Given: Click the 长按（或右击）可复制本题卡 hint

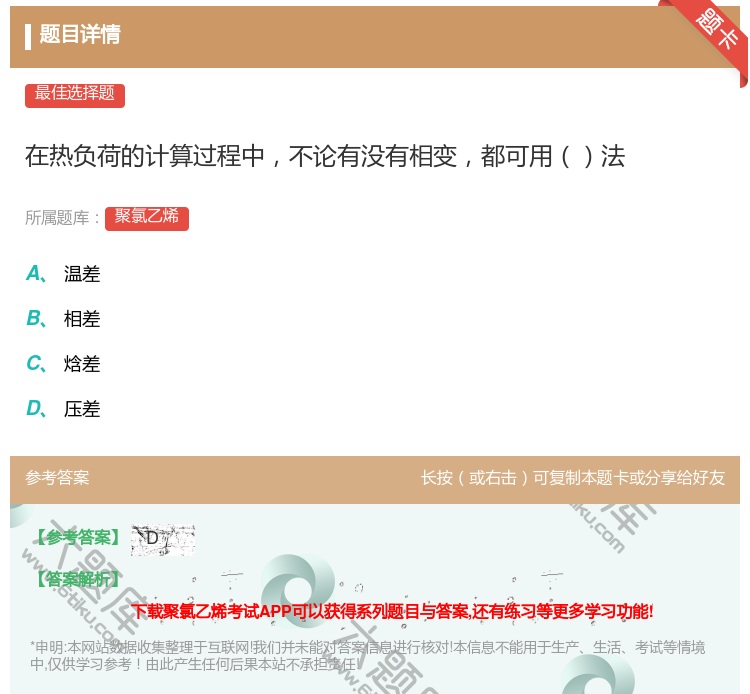Looking at the screenshot, I should pos(573,478).
